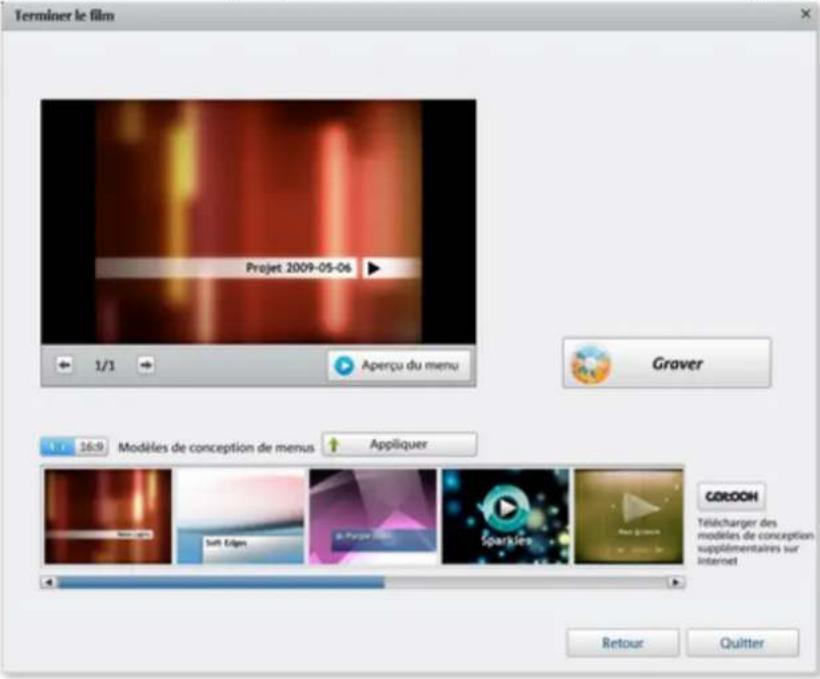Select the 4:3 aspect ratio toggle
Viewport: 820px width, 679px height.
click(58, 447)
